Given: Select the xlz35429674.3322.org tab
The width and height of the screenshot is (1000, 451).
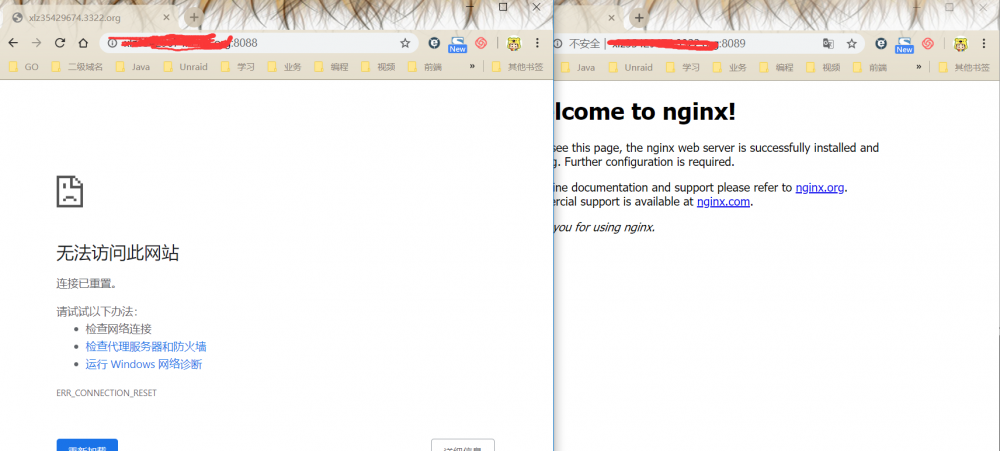Looking at the screenshot, I should click(90, 18).
